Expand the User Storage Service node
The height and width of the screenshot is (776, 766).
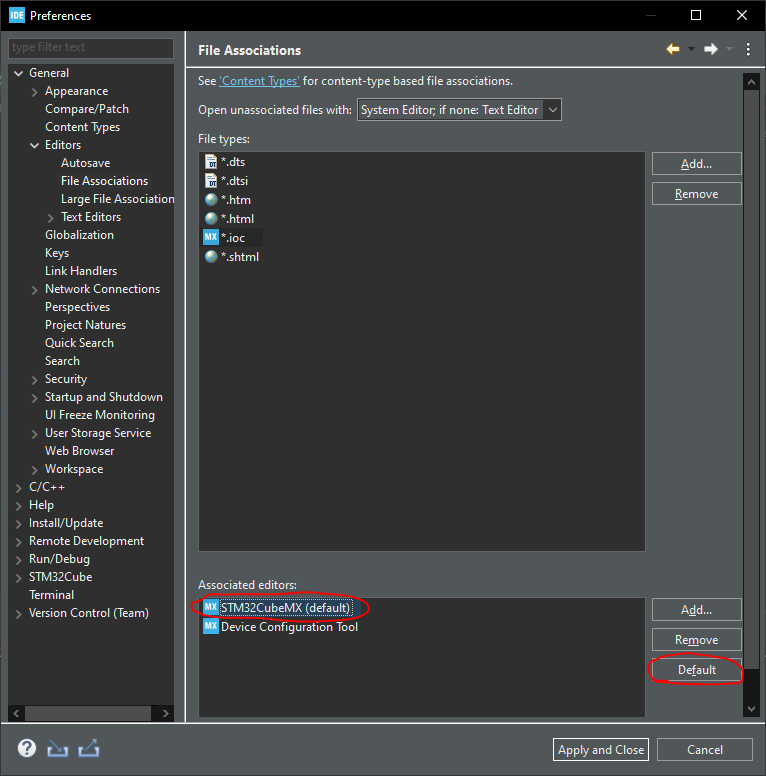pos(34,434)
